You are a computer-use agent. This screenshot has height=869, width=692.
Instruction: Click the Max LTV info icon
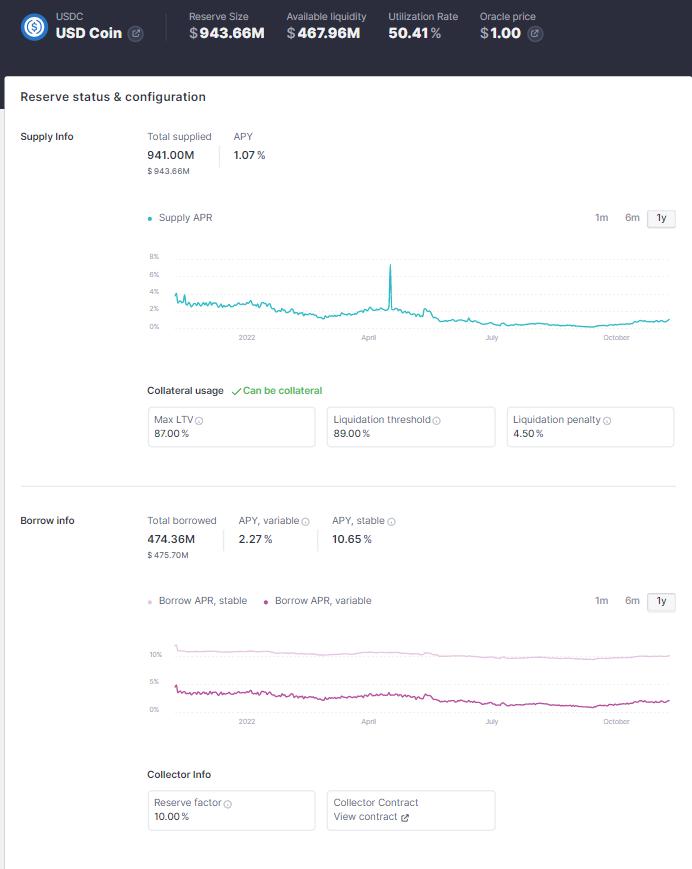point(199,421)
